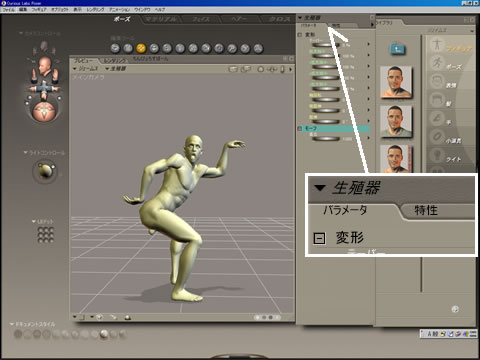Open the ジェームズ figure dropdown
This screenshot has width=480, height=360.
pyautogui.click(x=86, y=69)
